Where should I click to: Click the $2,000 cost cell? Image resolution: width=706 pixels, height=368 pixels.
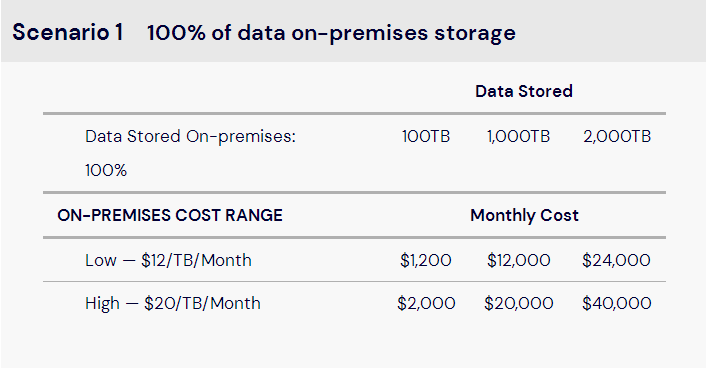(426, 304)
